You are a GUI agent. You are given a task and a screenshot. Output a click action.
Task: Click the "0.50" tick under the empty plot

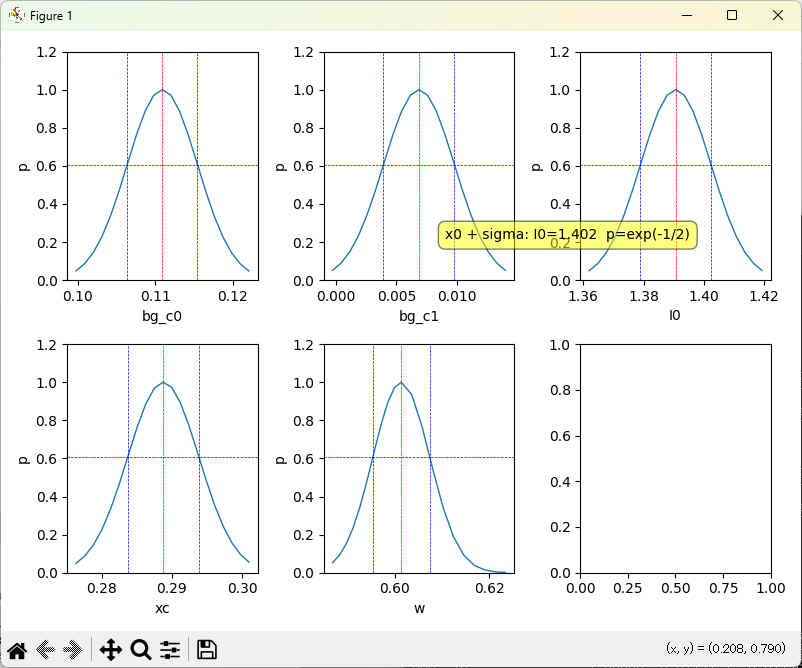[676, 588]
